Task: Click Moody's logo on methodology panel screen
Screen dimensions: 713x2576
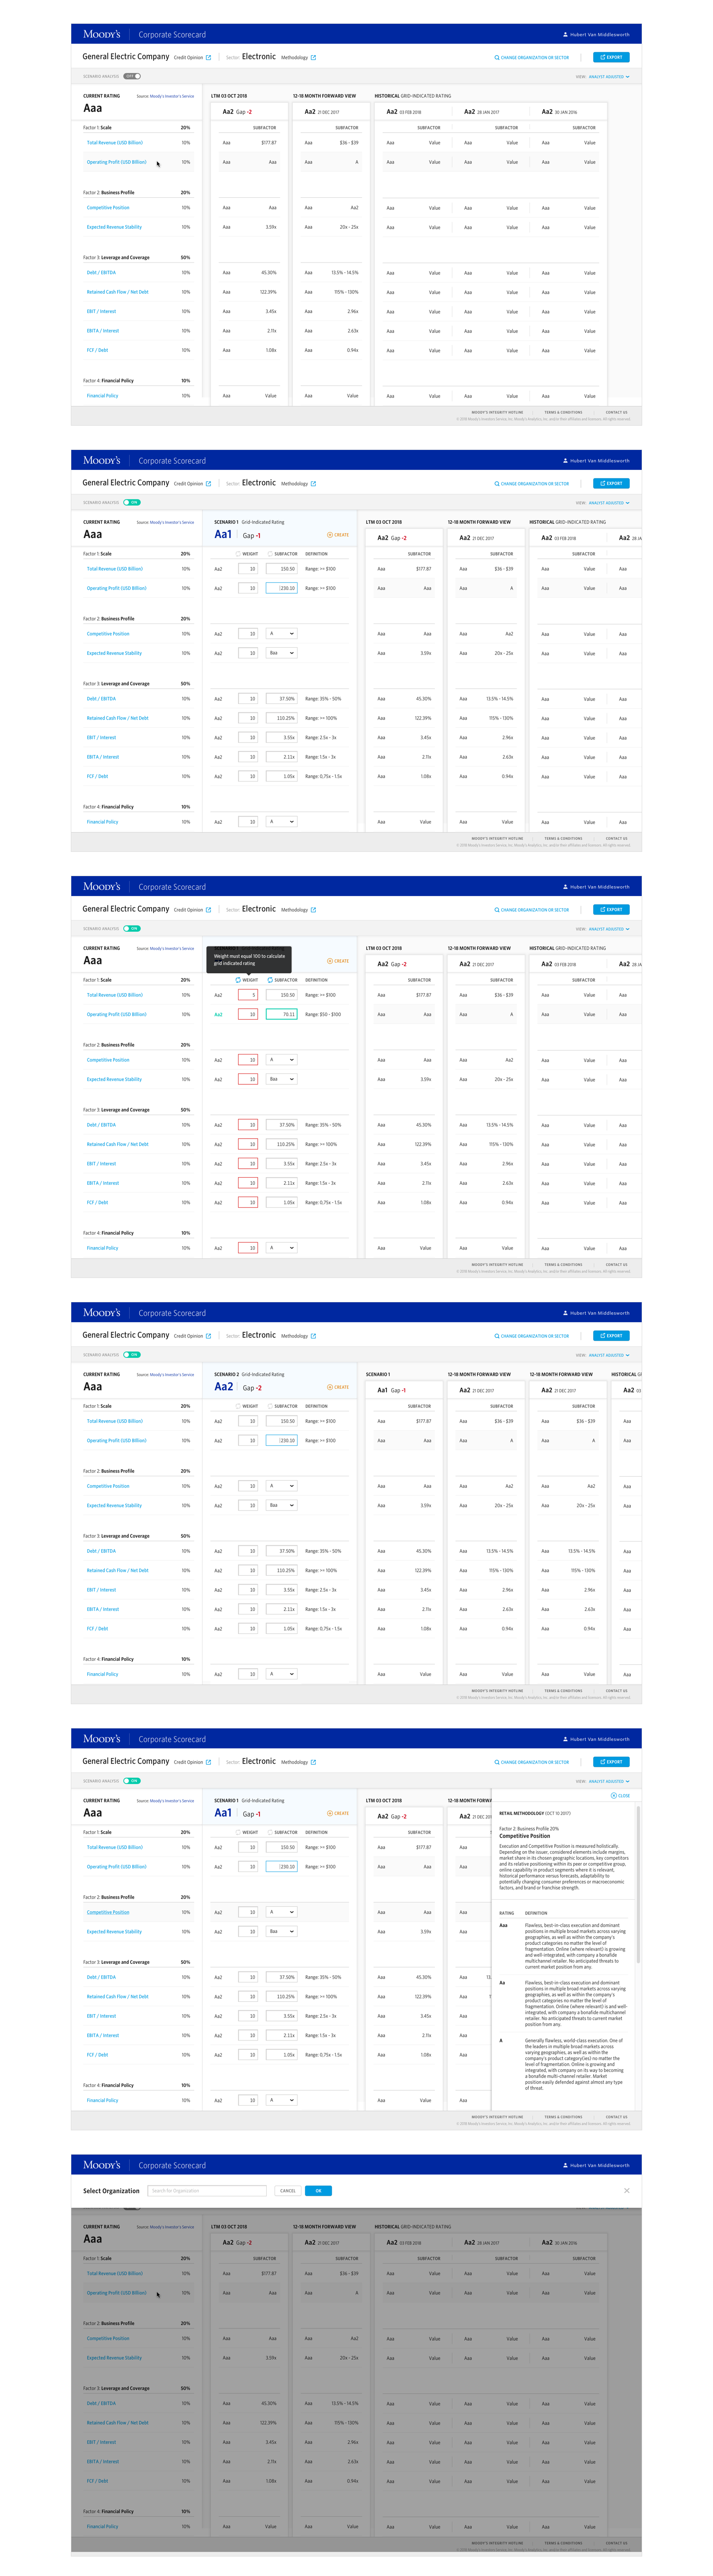Action: point(102,1739)
